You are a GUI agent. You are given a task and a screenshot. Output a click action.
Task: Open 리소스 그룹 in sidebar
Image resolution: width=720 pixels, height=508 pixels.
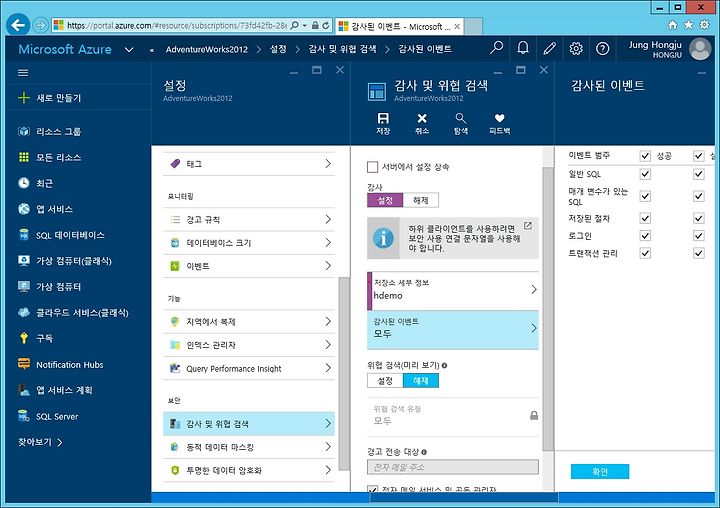coord(58,131)
